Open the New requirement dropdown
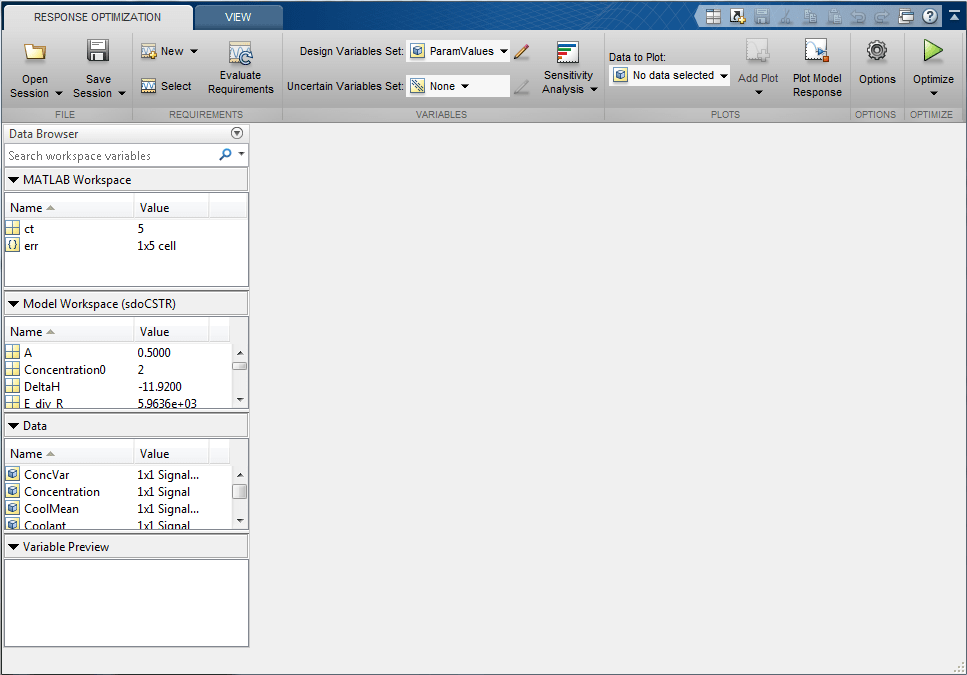Viewport: 967px width, 675px height. [x=169, y=51]
